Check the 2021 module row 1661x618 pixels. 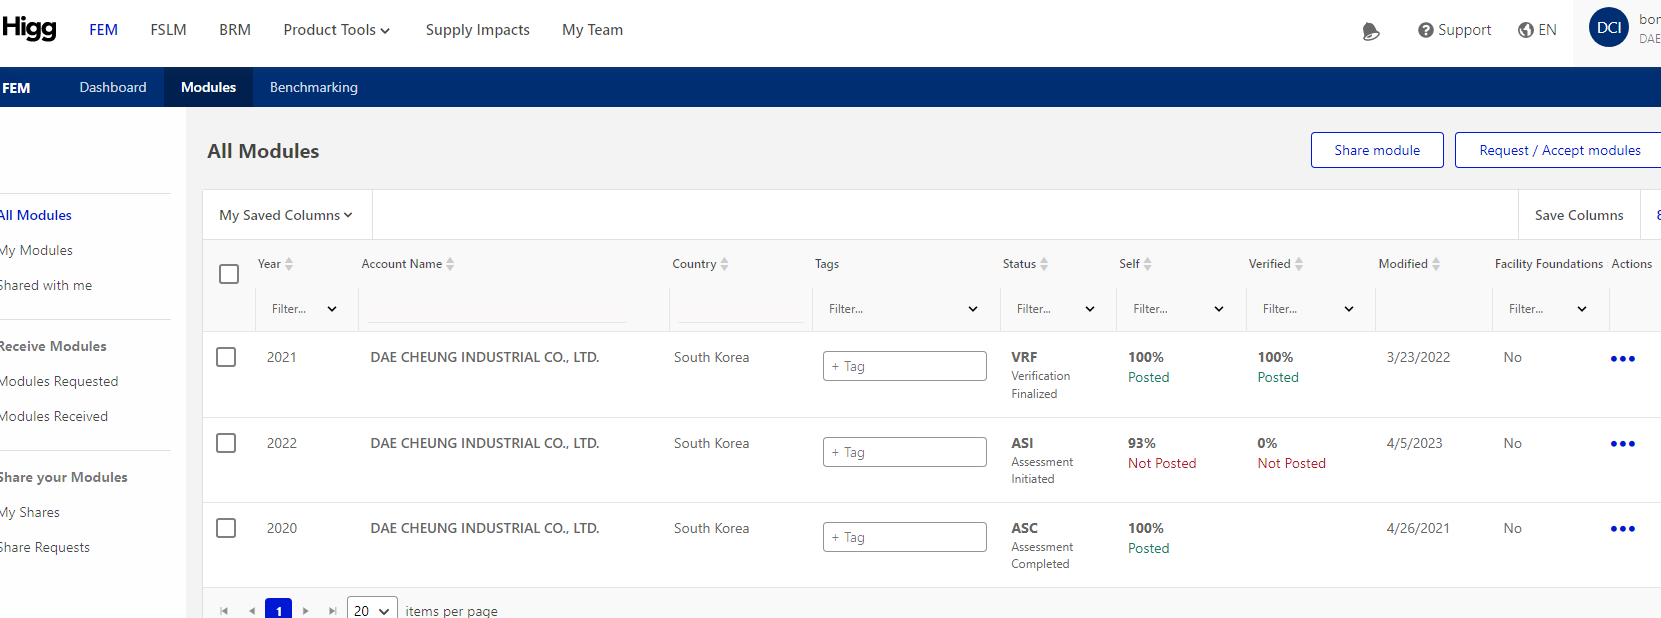tap(226, 357)
